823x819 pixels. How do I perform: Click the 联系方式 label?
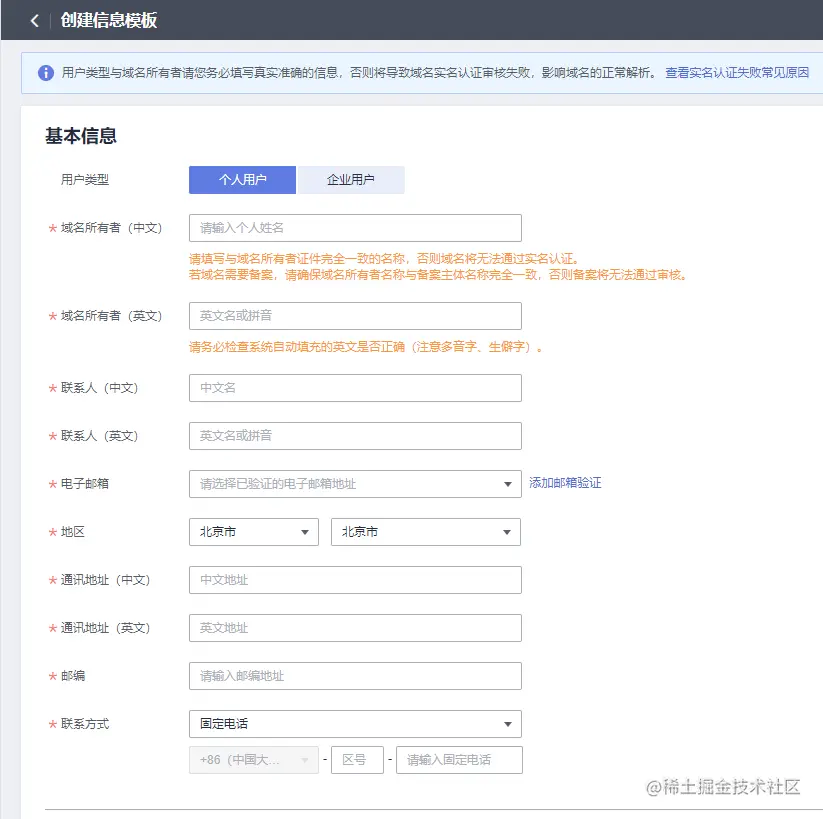point(85,724)
